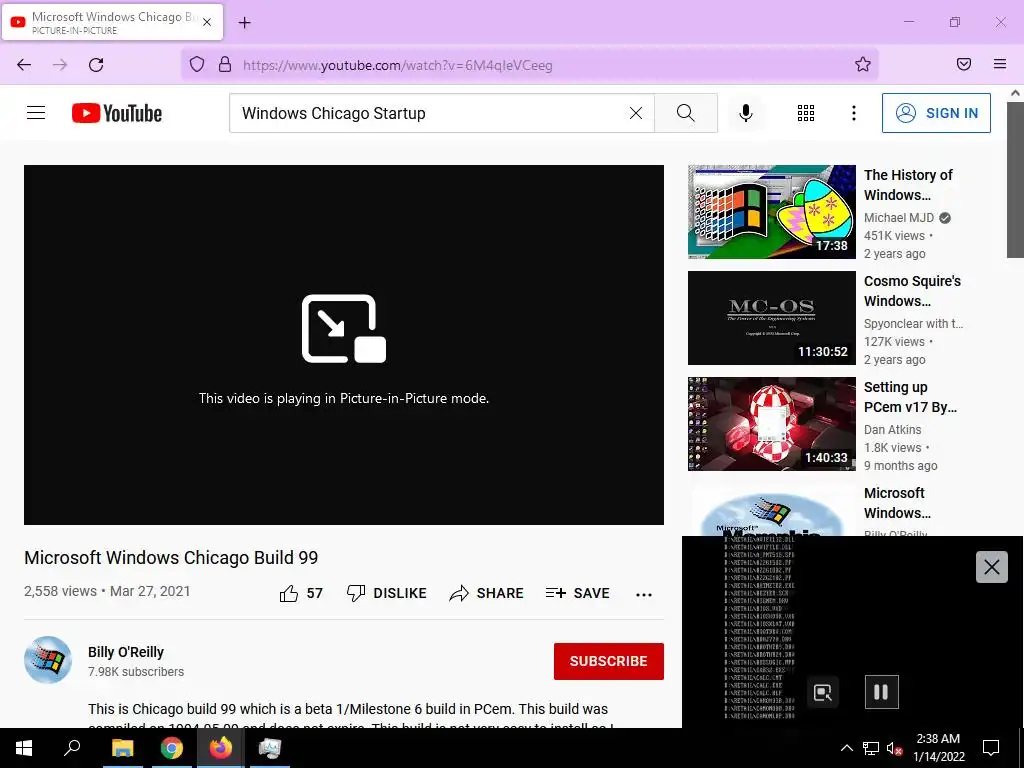Viewport: 1024px width, 768px height.
Task: Click the network tray icon
Action: (871, 749)
